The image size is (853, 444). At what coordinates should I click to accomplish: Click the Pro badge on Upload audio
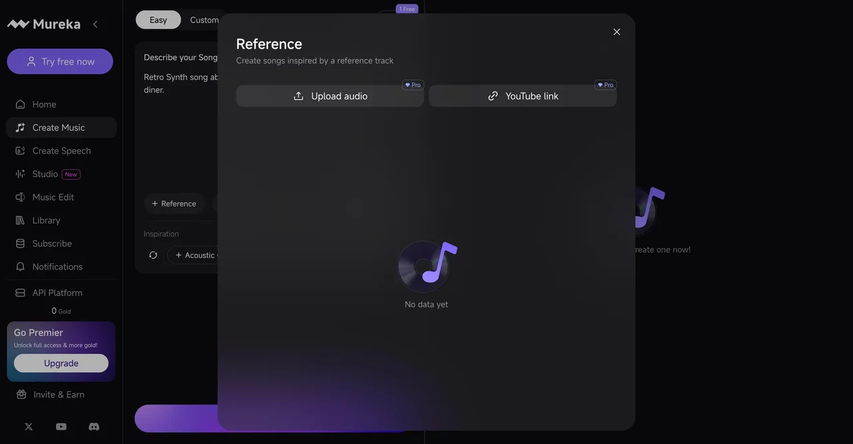tap(413, 85)
